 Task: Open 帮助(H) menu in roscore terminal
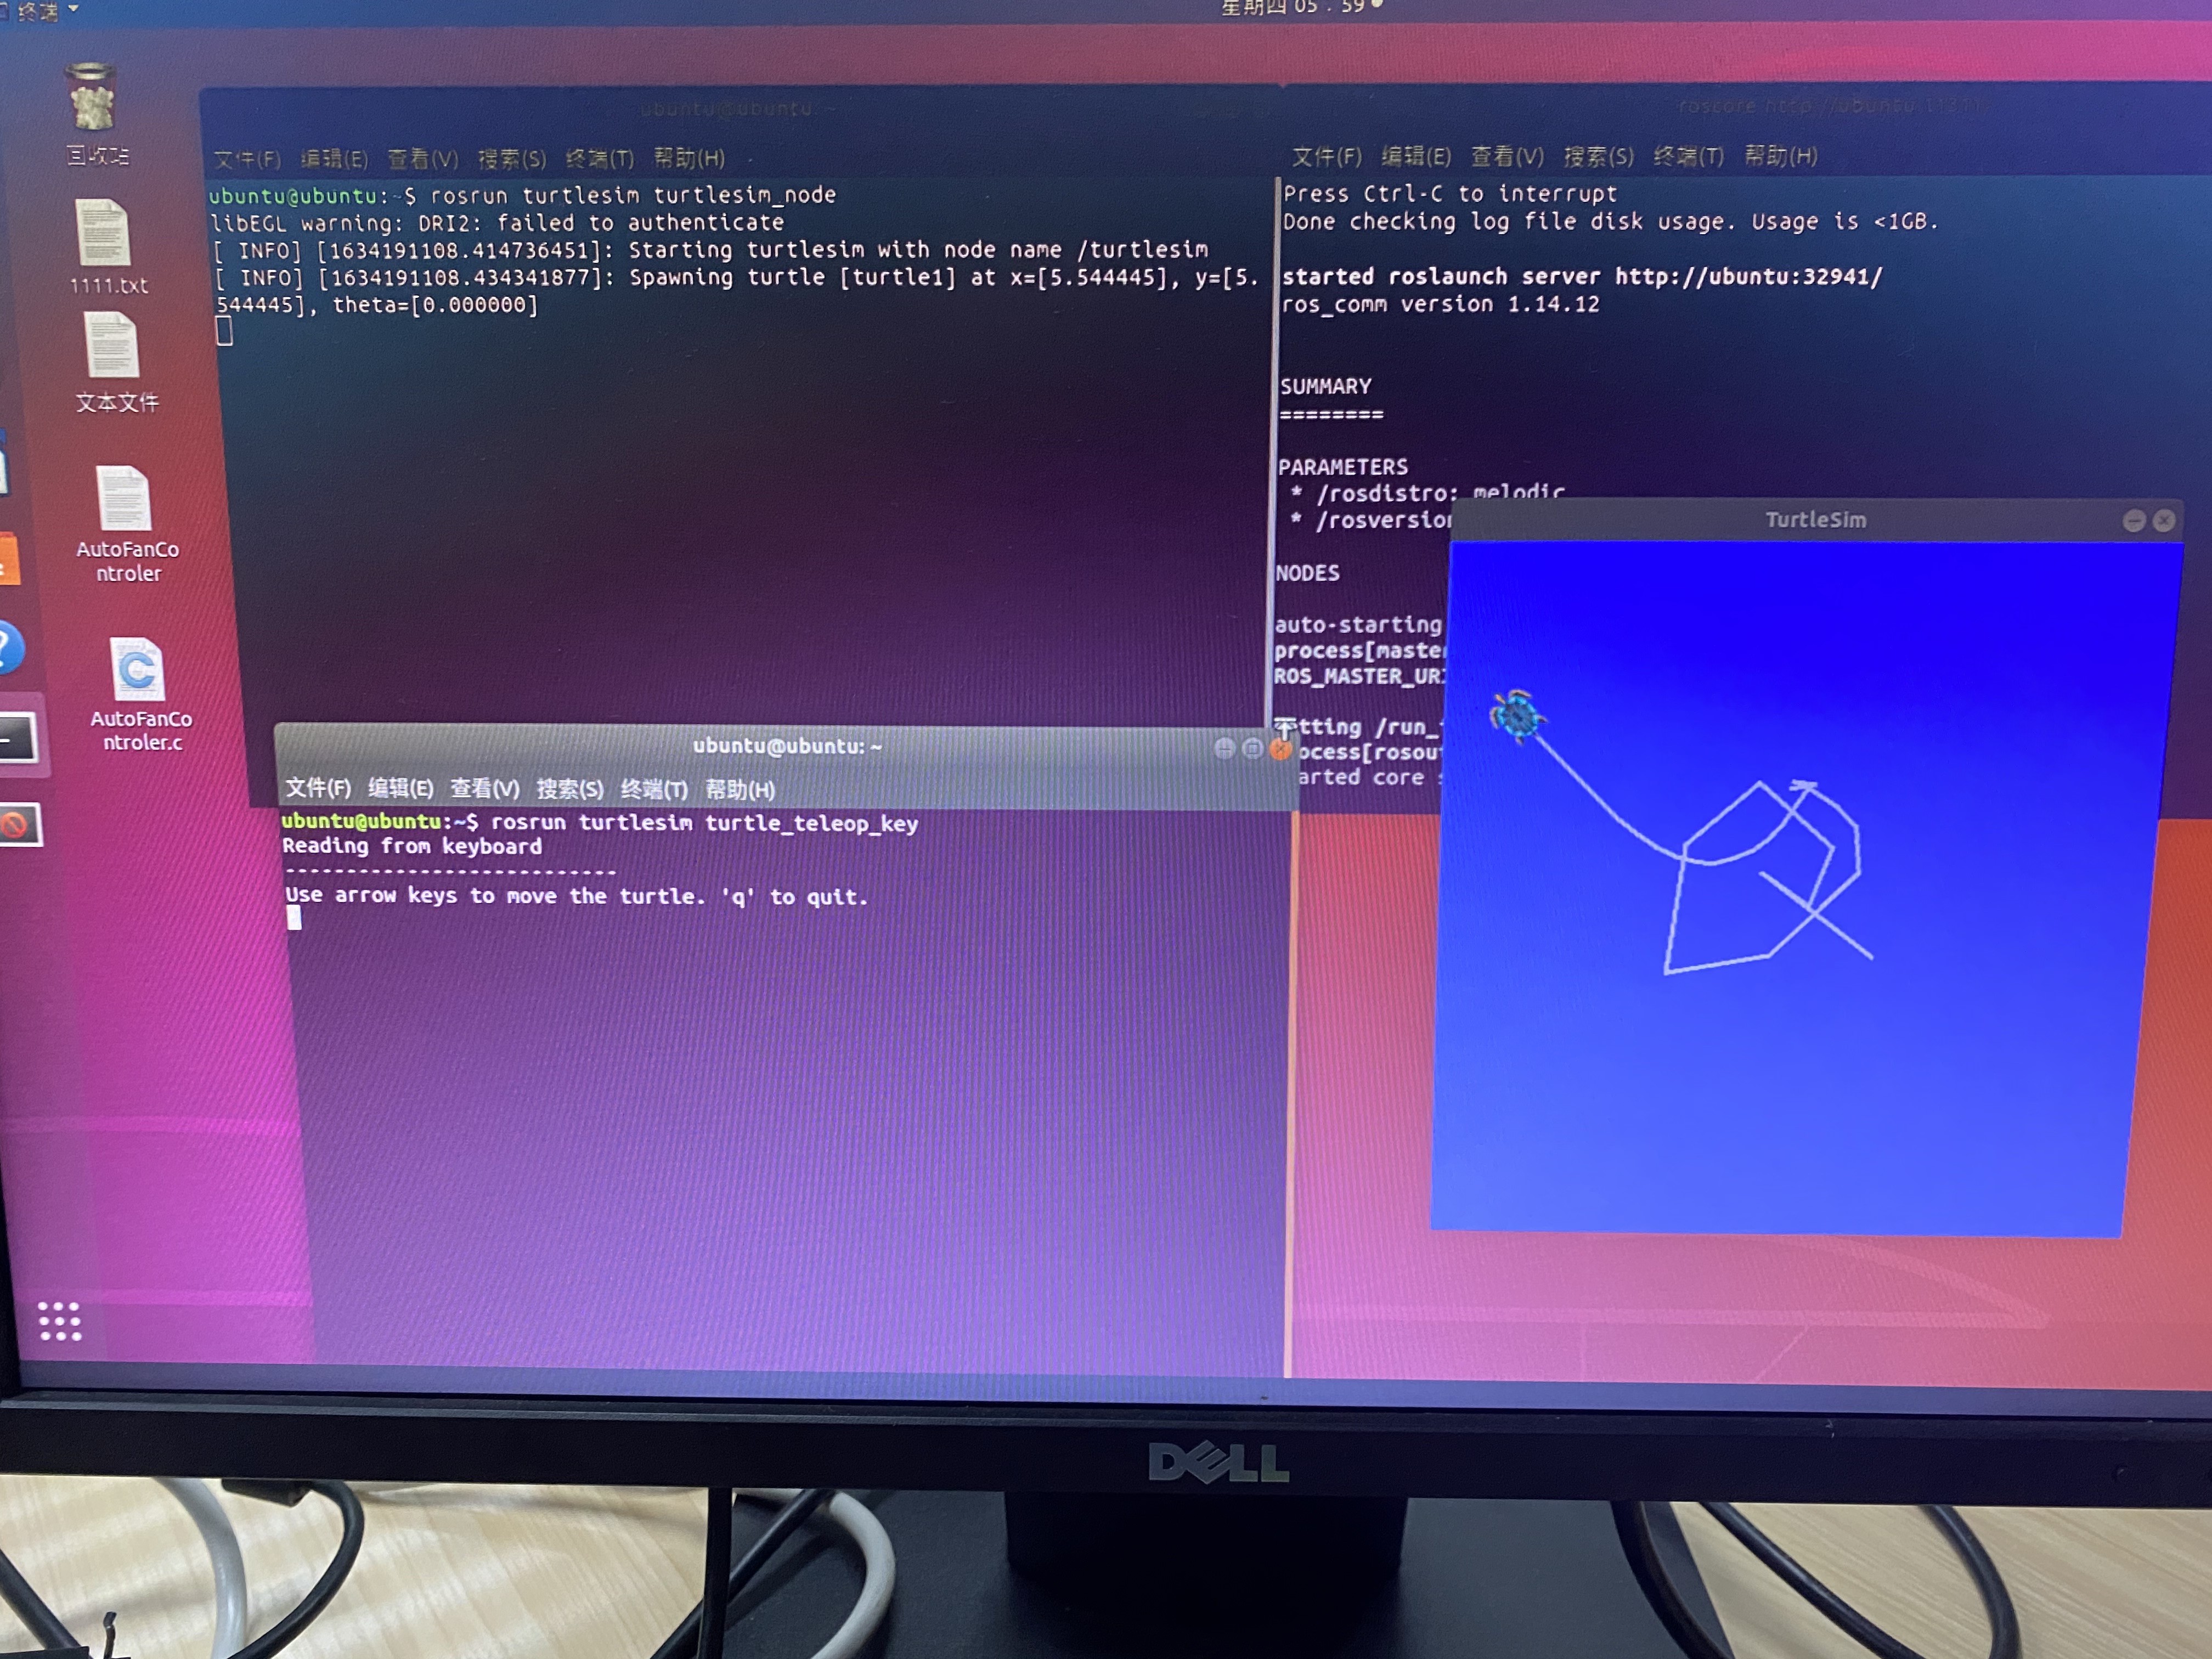(1780, 157)
